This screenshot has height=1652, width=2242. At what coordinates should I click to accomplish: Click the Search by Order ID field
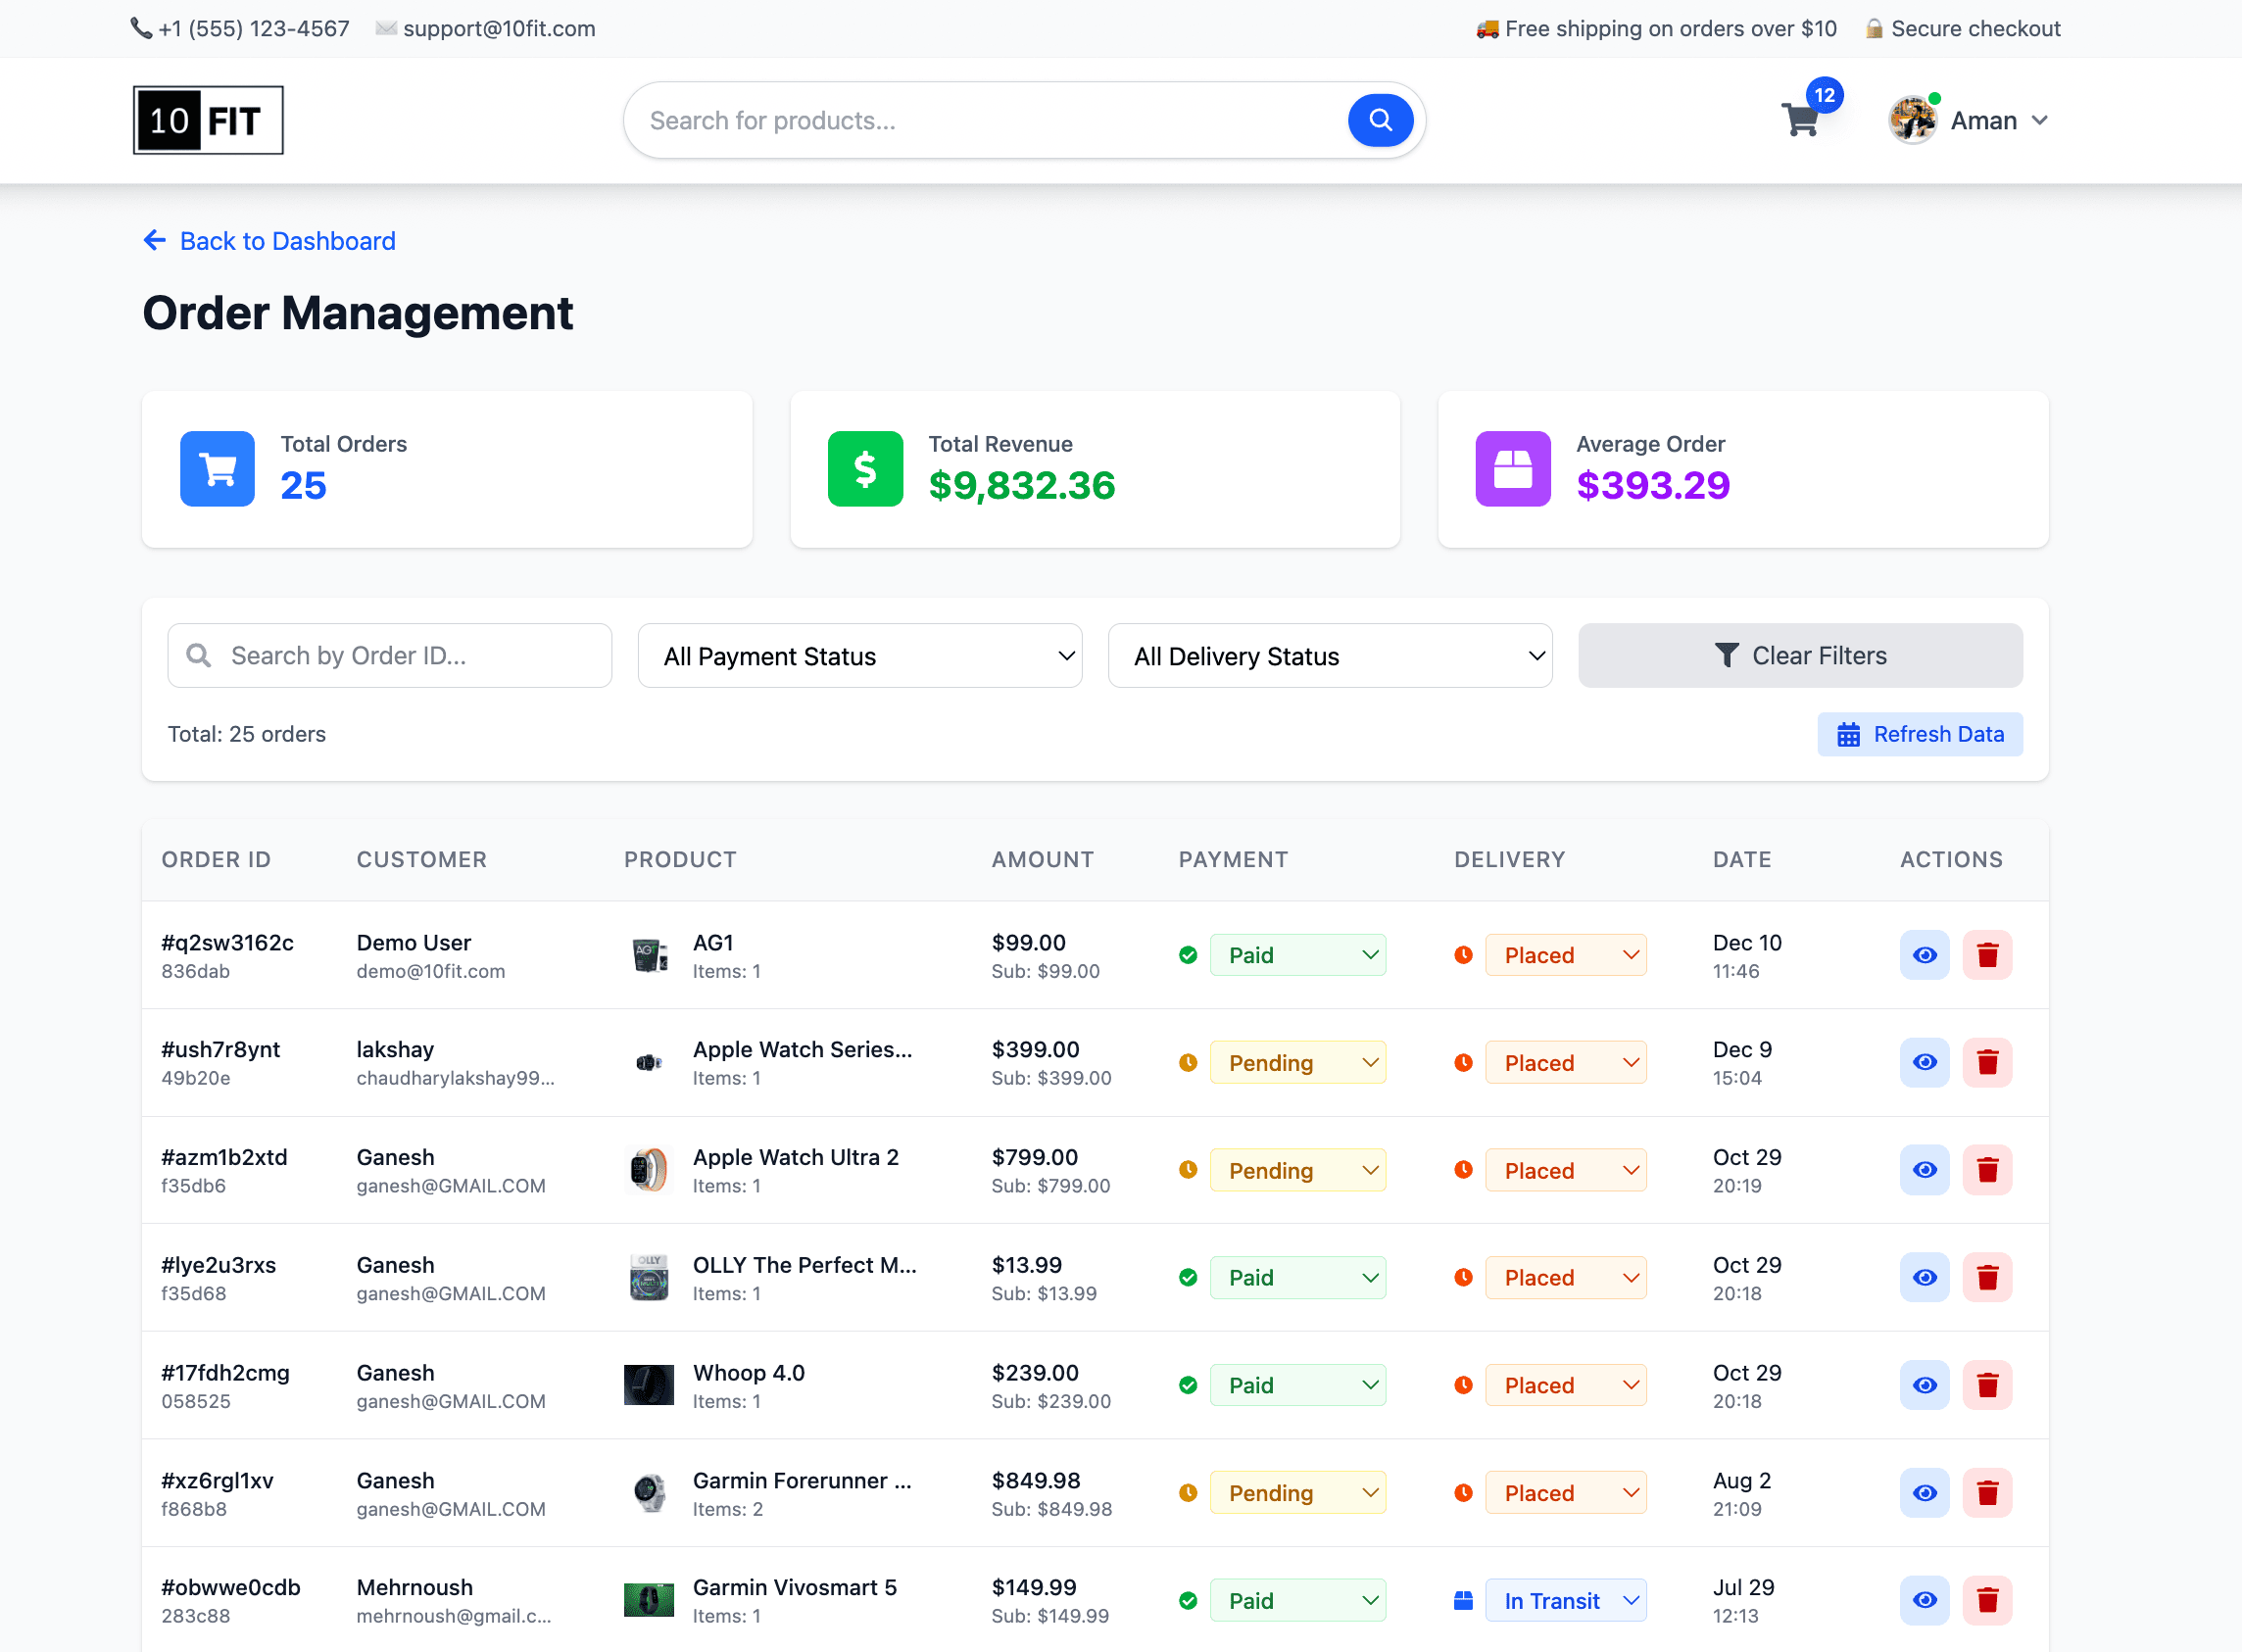pos(390,656)
